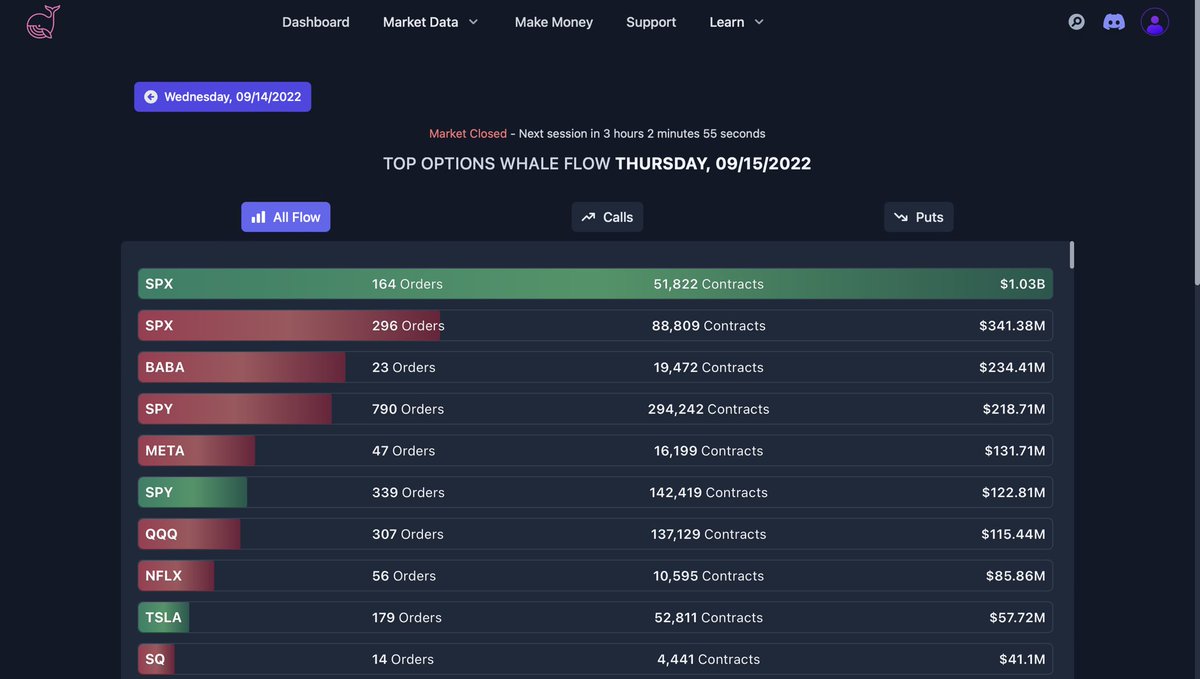This screenshot has width=1200, height=679.
Task: Click the rising trend icon in Calls
Action: click(588, 217)
